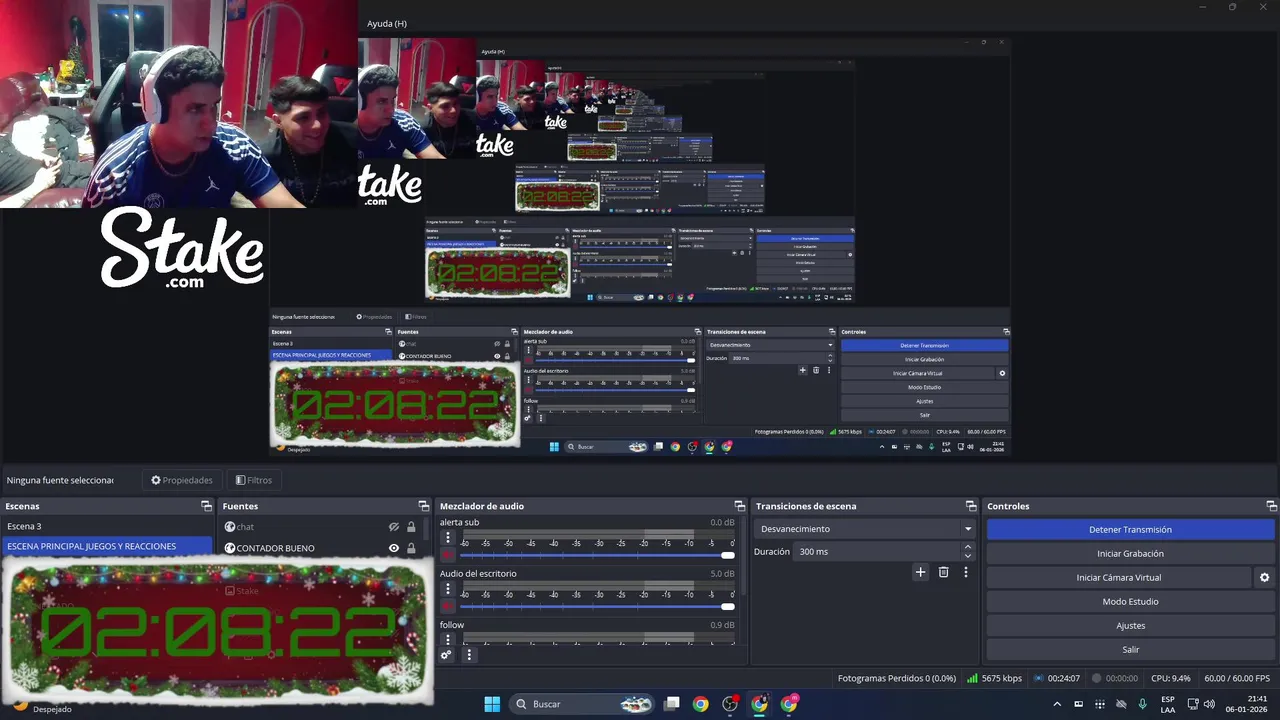The image size is (1280, 720).
Task: Click the Stake.com logo in preview
Action: click(183, 248)
